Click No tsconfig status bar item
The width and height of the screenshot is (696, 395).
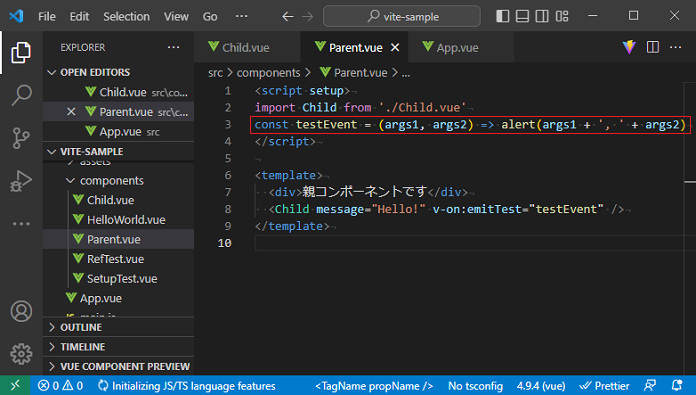[475, 385]
